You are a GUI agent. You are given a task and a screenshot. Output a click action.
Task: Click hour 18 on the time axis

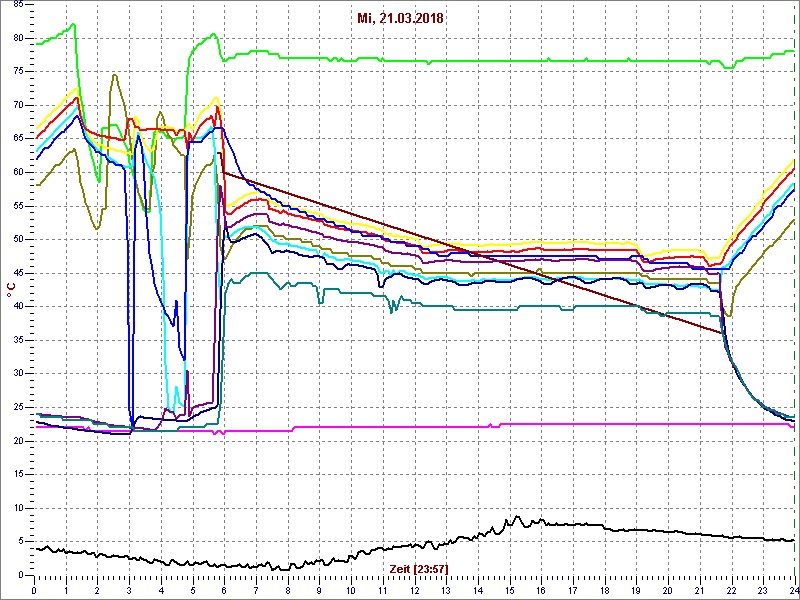pyautogui.click(x=604, y=590)
